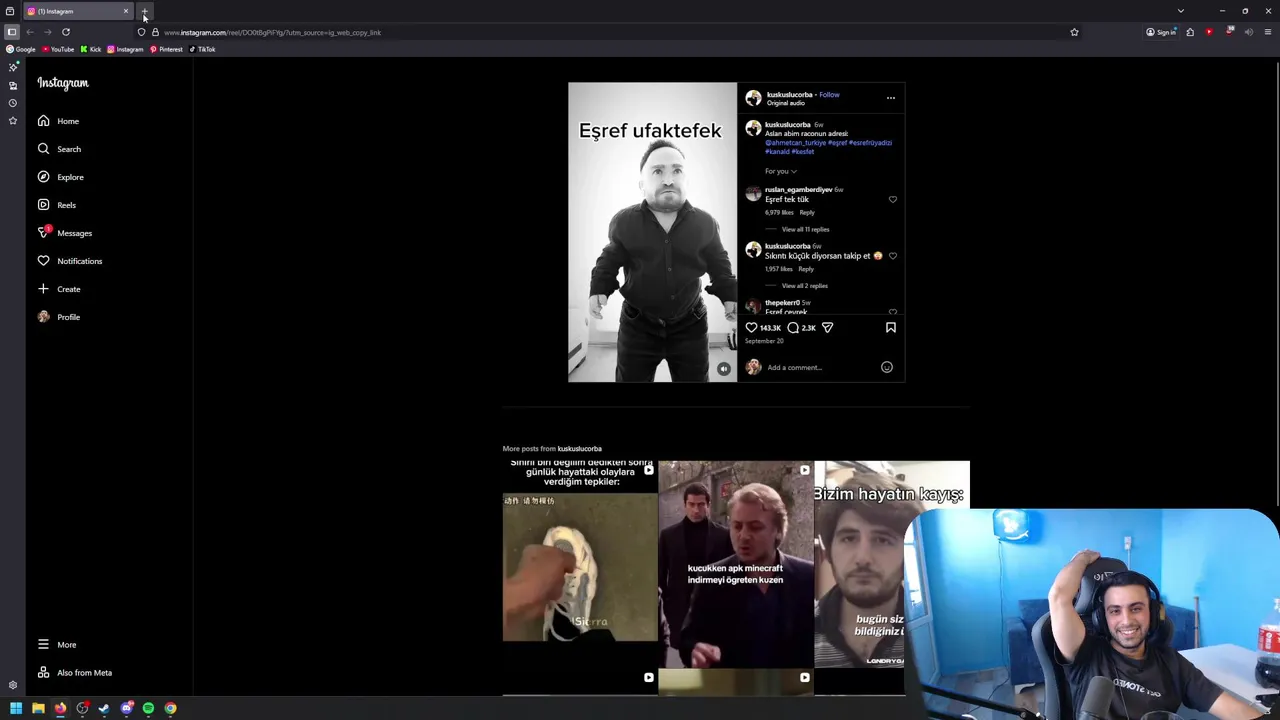Open Also from Meta
Screen dimensions: 1280x720
[74, 673]
